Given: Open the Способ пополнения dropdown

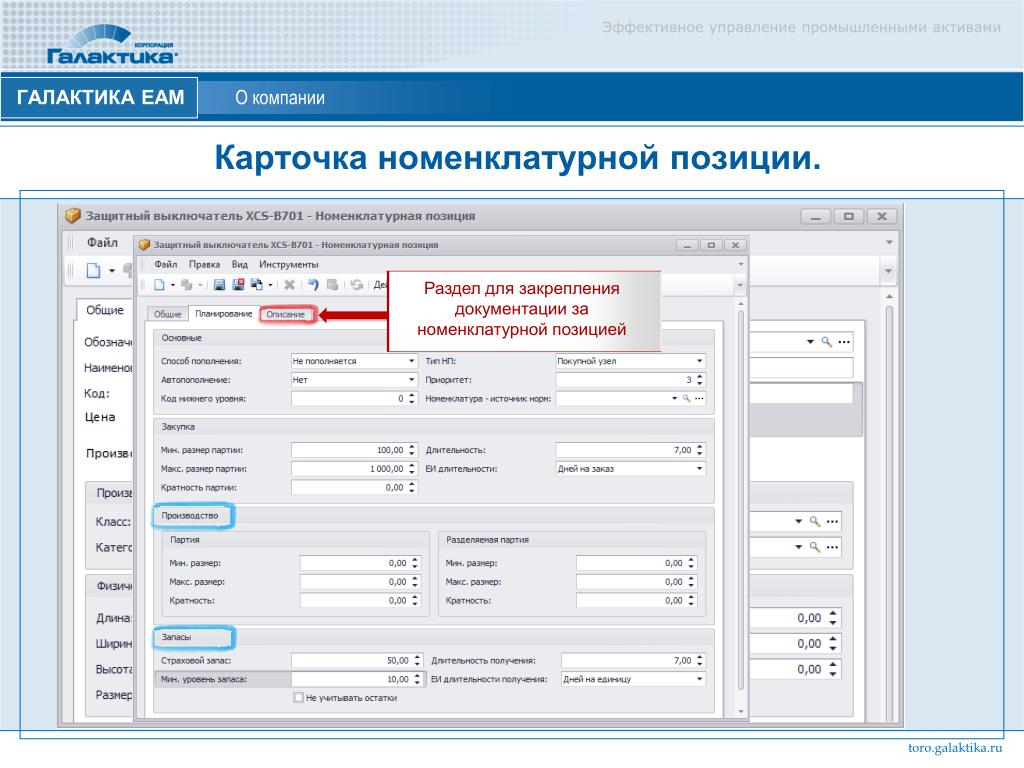Looking at the screenshot, I should 411,361.
